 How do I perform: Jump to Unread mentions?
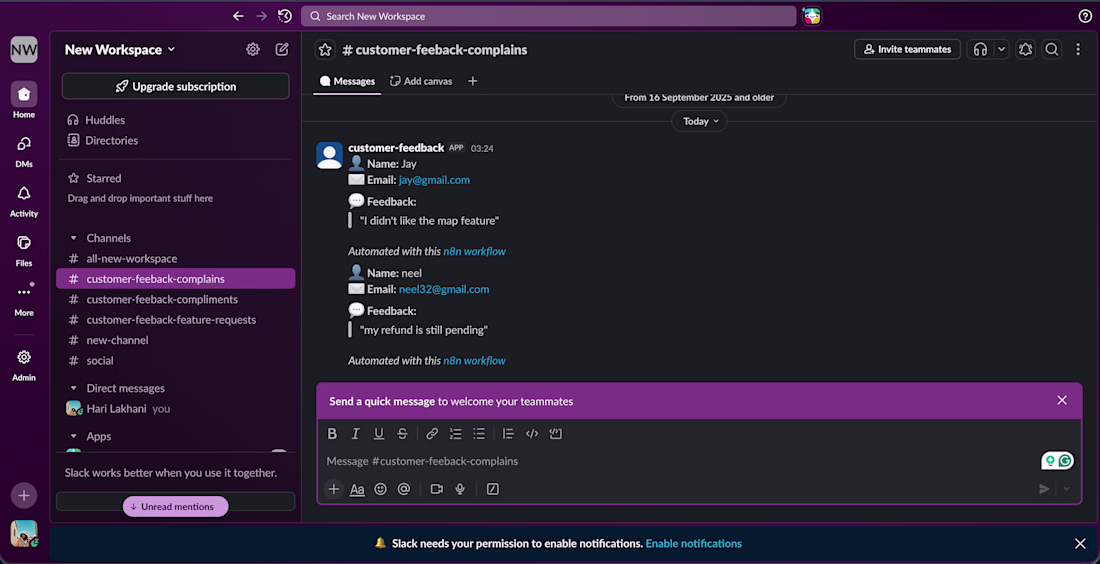[175, 506]
